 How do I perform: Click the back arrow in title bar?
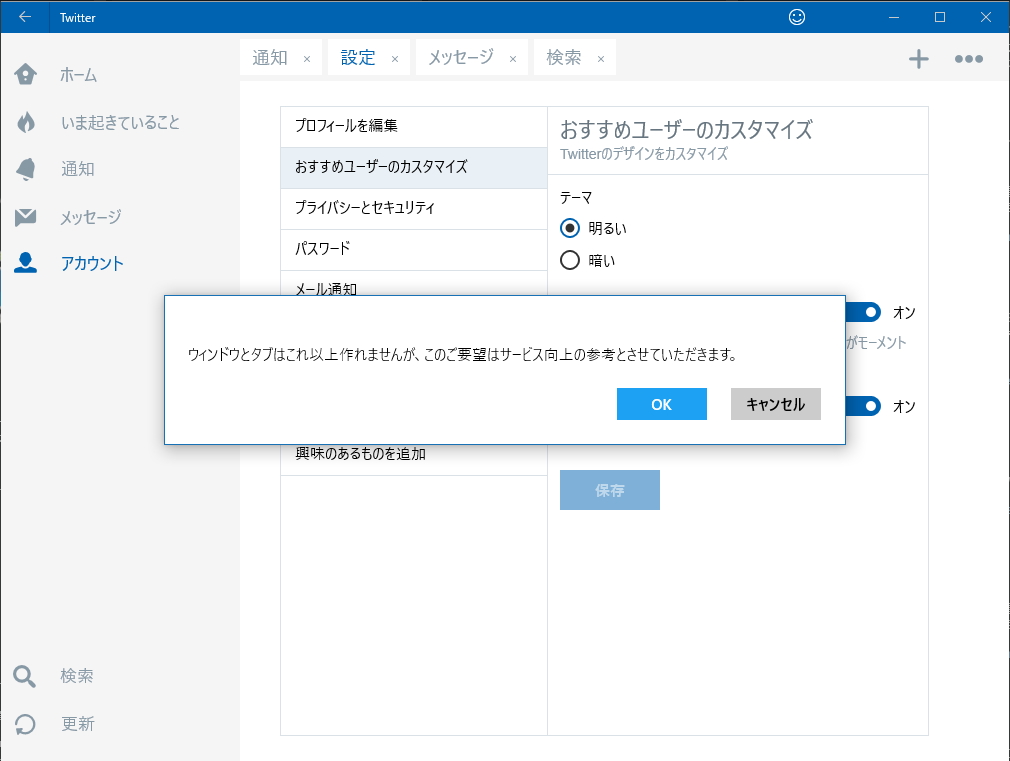pos(25,17)
